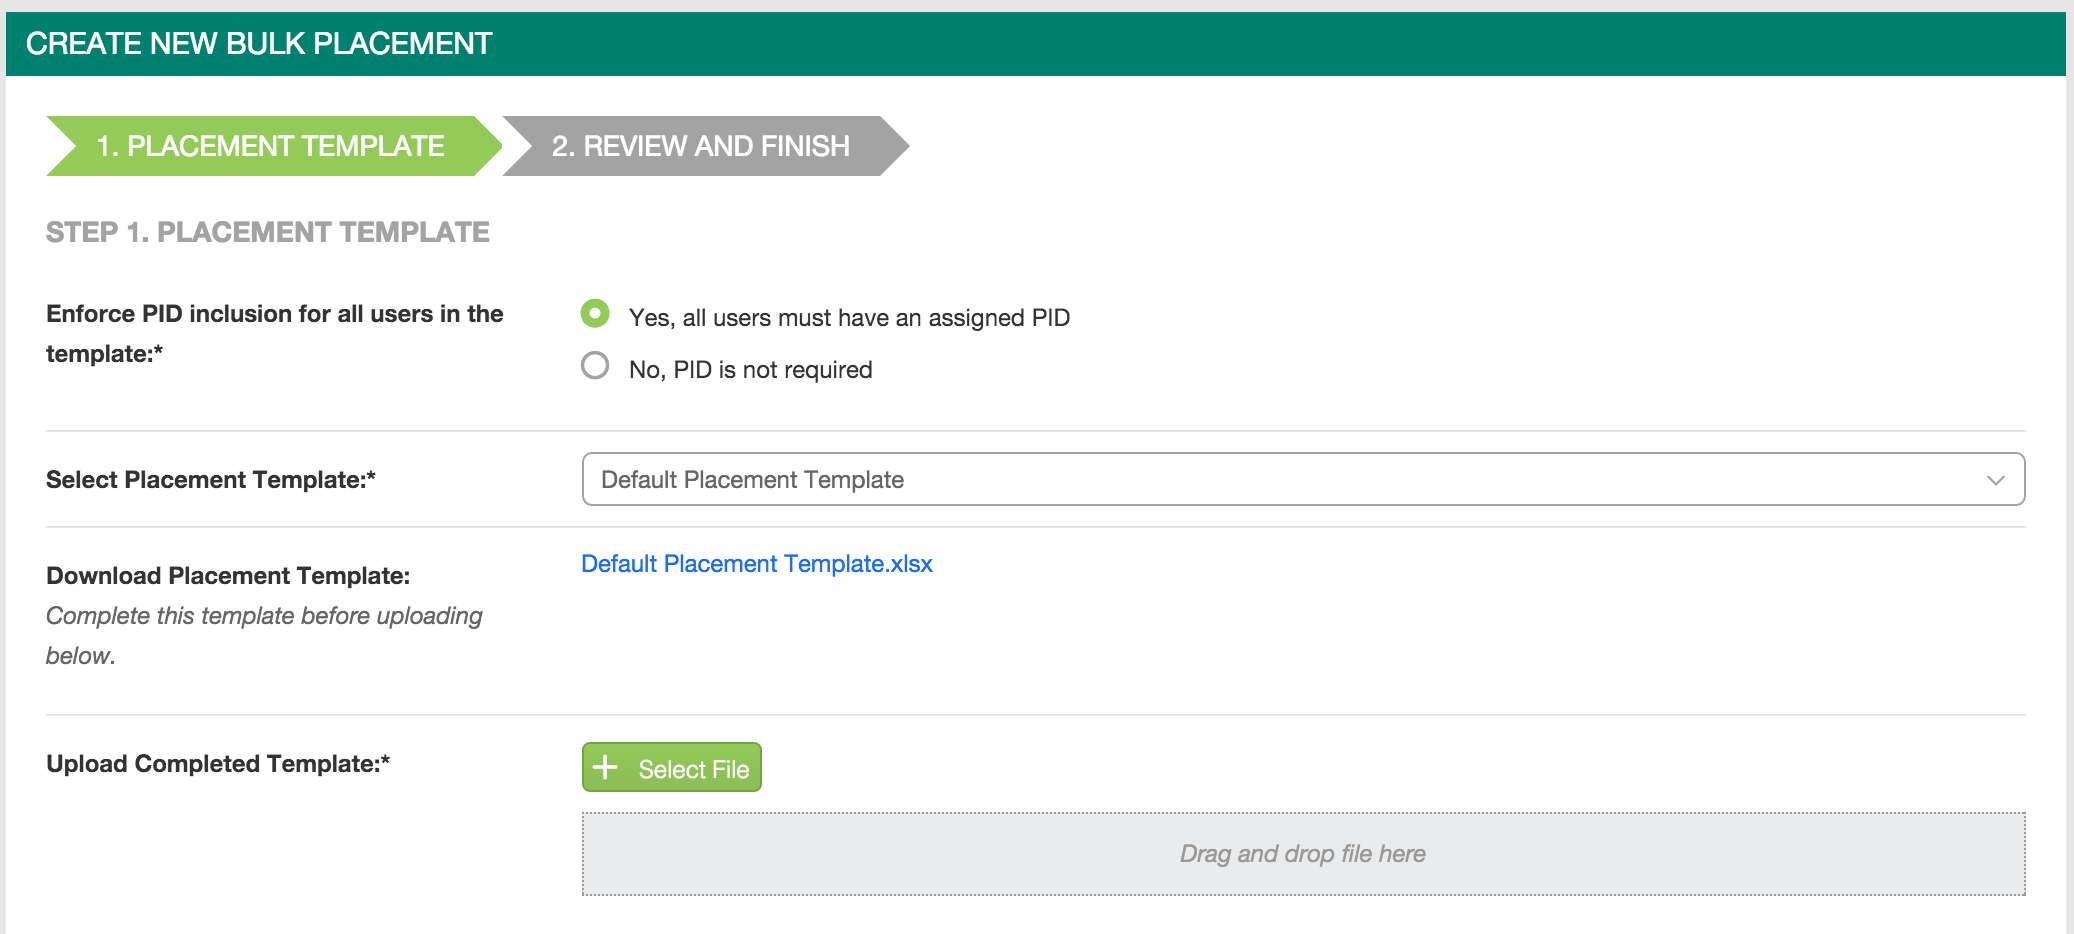Click the 'No, PID is not required' label
The image size is (2074, 934).
[x=750, y=370]
